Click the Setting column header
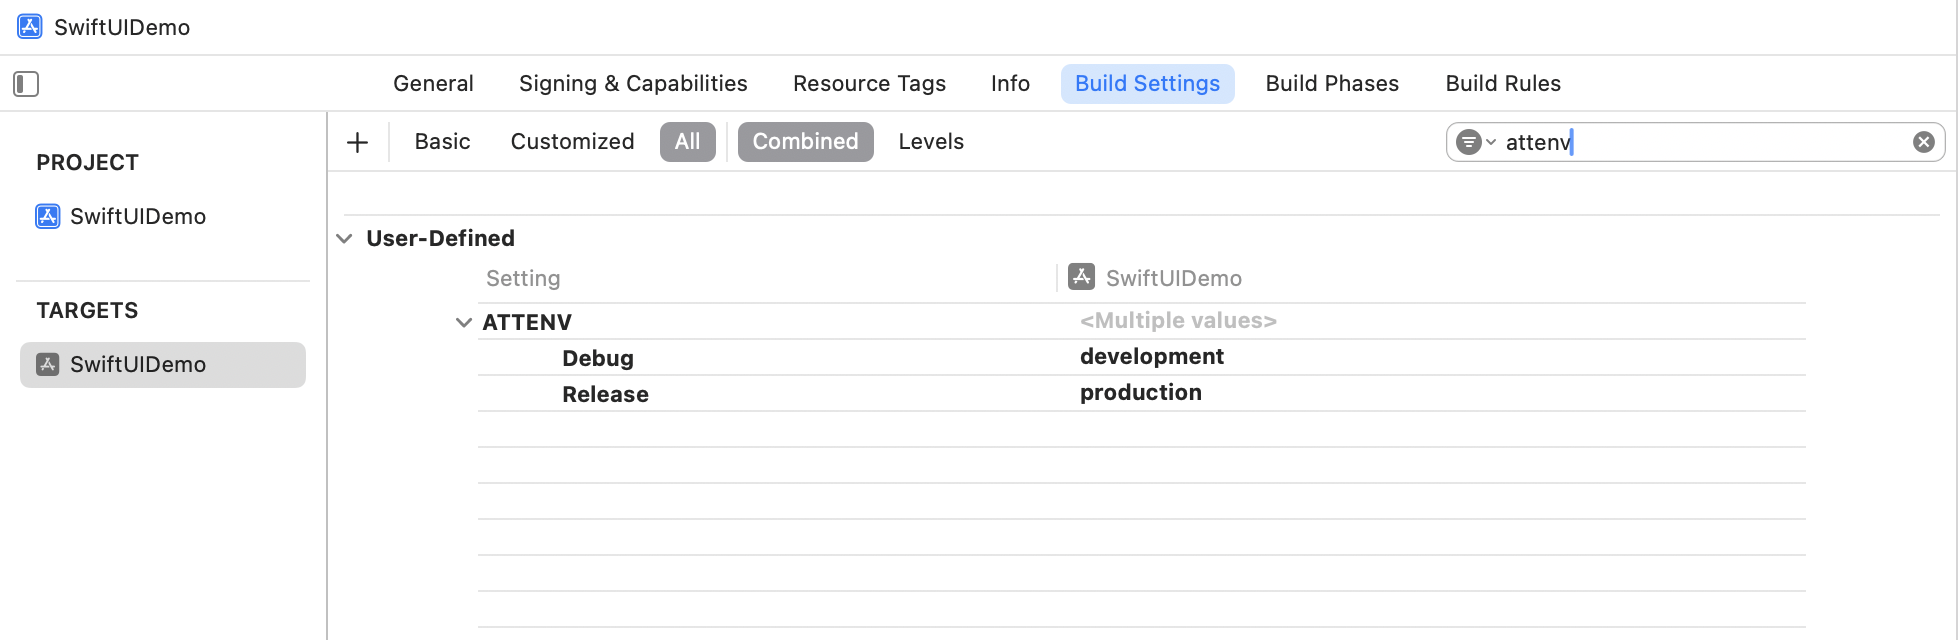1958x640 pixels. pyautogui.click(x=523, y=279)
